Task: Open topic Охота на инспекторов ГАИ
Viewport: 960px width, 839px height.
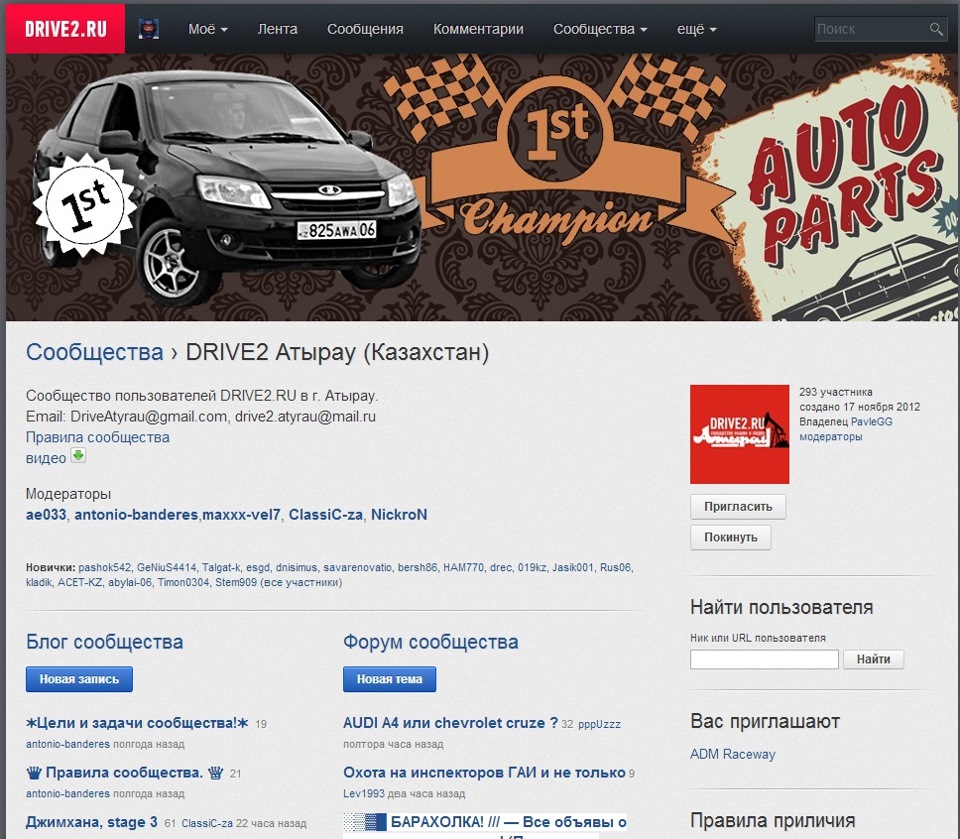Action: click(x=484, y=772)
